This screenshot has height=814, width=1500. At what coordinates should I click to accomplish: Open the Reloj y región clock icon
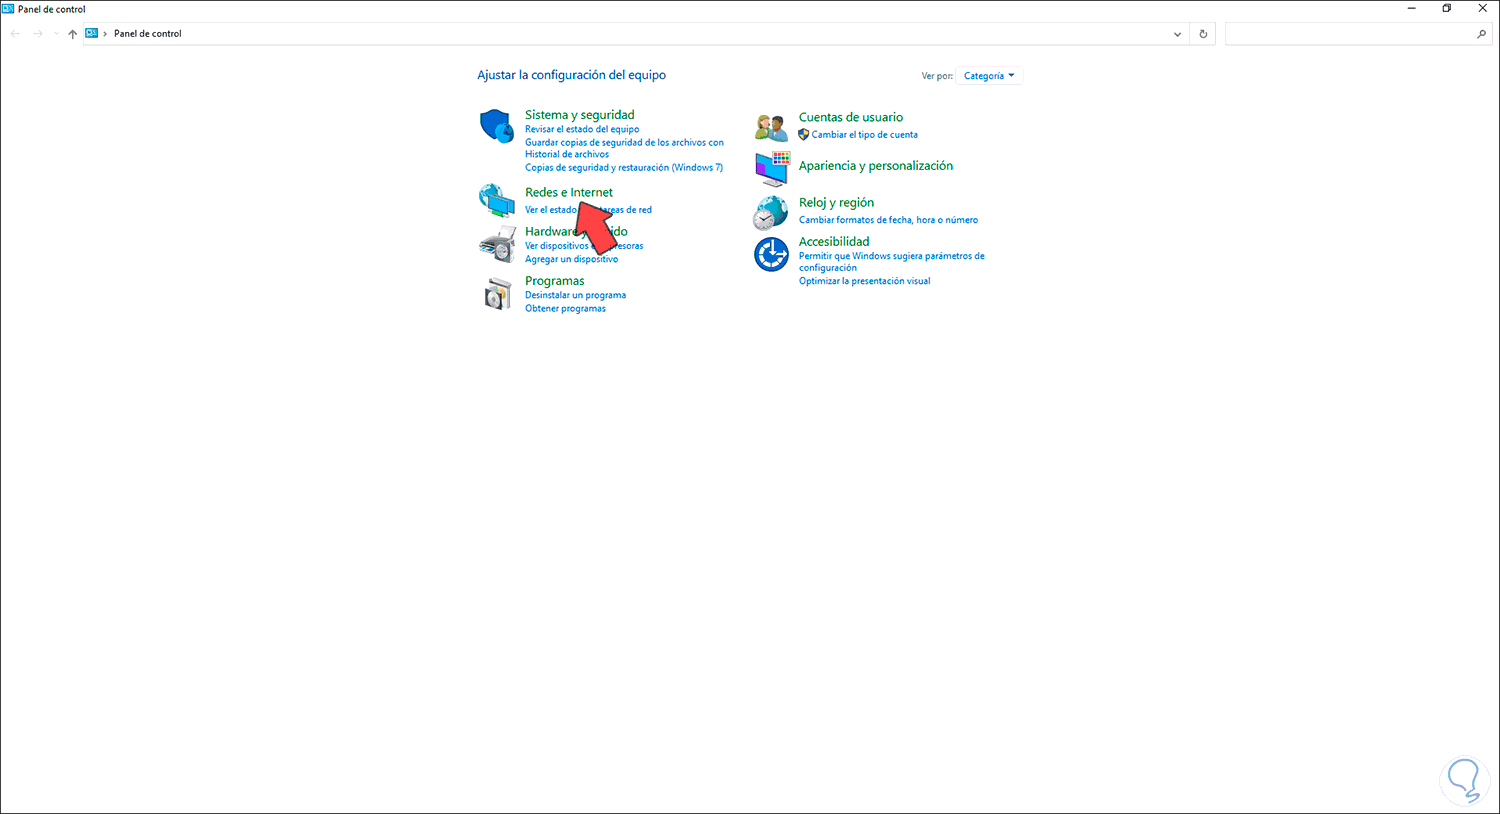[x=771, y=212]
